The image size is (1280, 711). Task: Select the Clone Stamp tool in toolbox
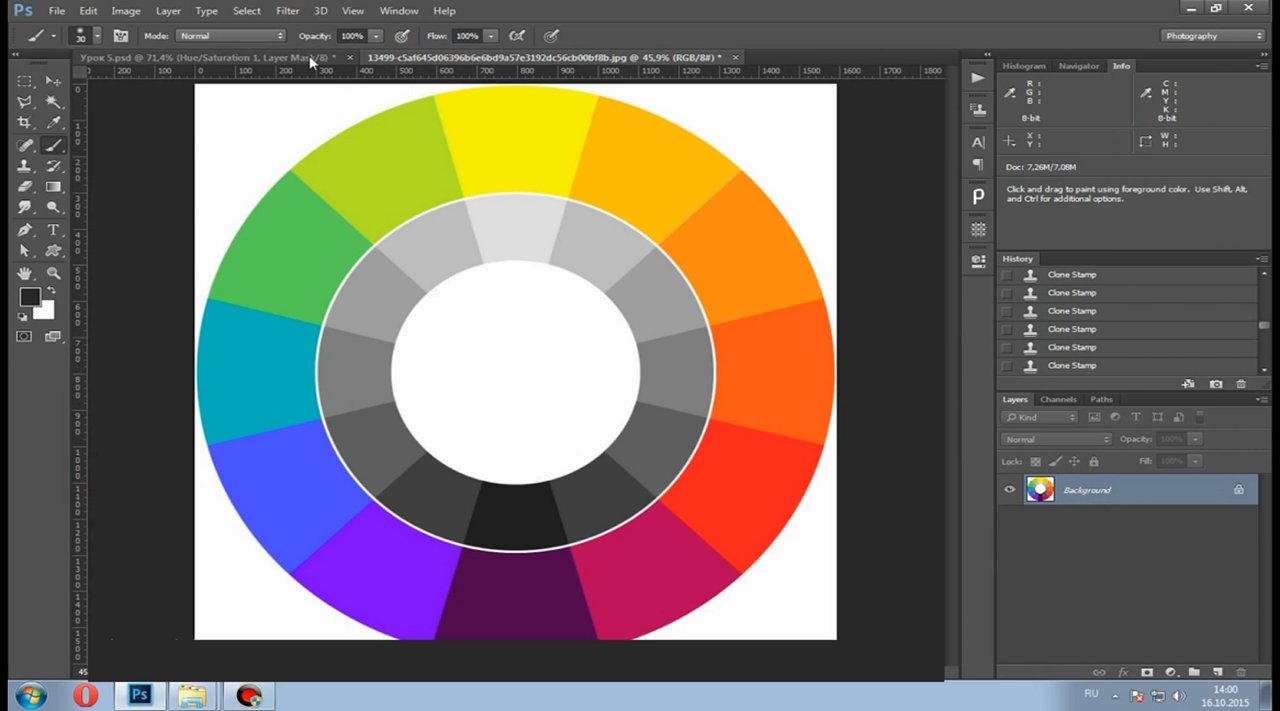pyautogui.click(x=25, y=166)
